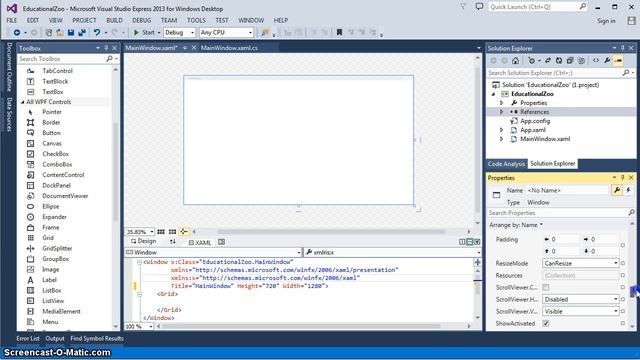Screen dimensions: 640x360
Task: Click the Undo toolbar icon
Action: (97, 32)
